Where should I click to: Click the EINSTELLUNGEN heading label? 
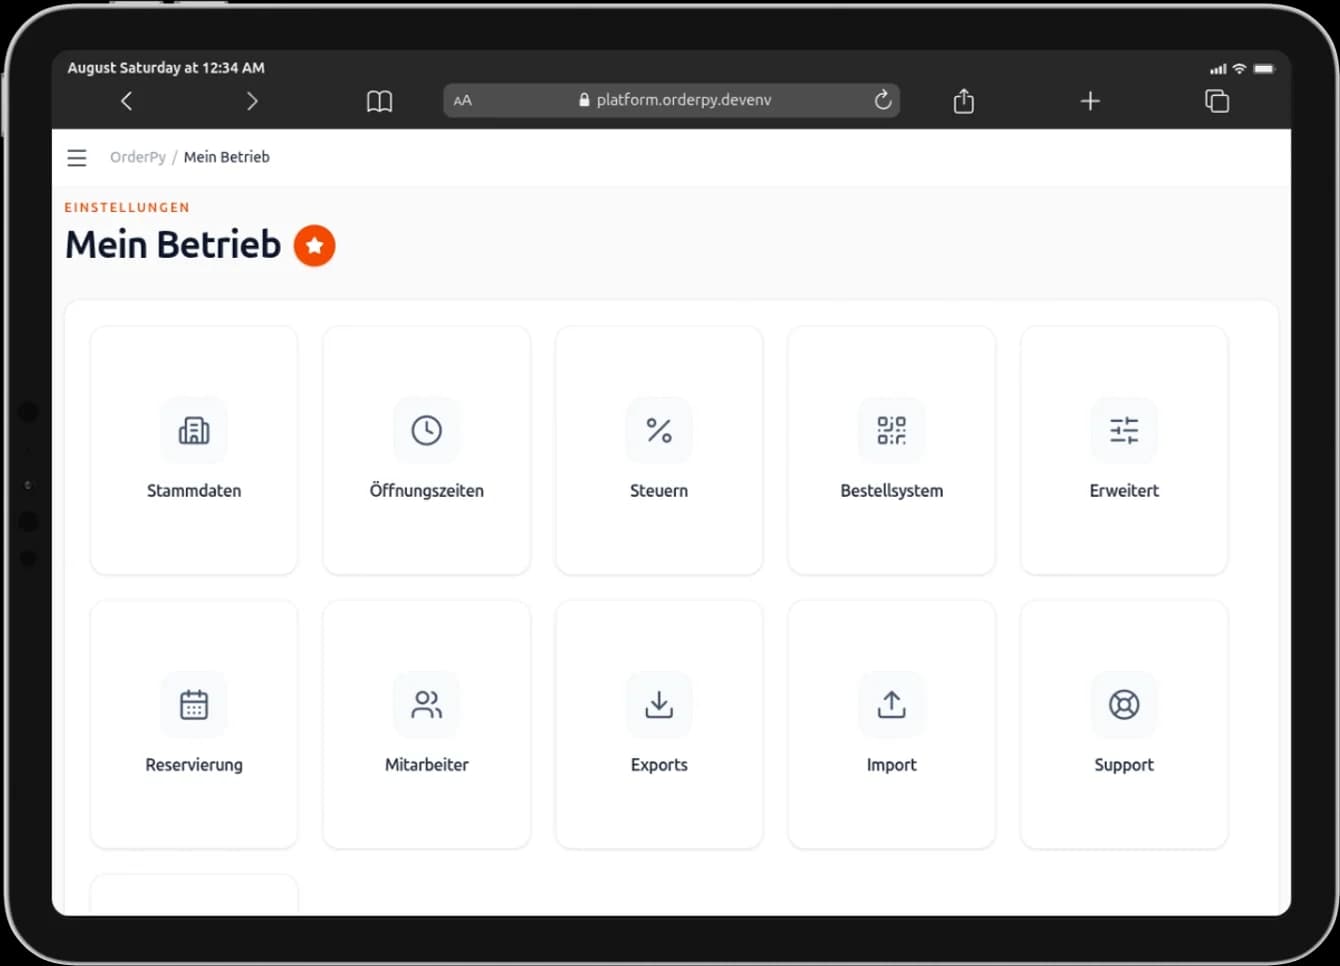coord(127,208)
